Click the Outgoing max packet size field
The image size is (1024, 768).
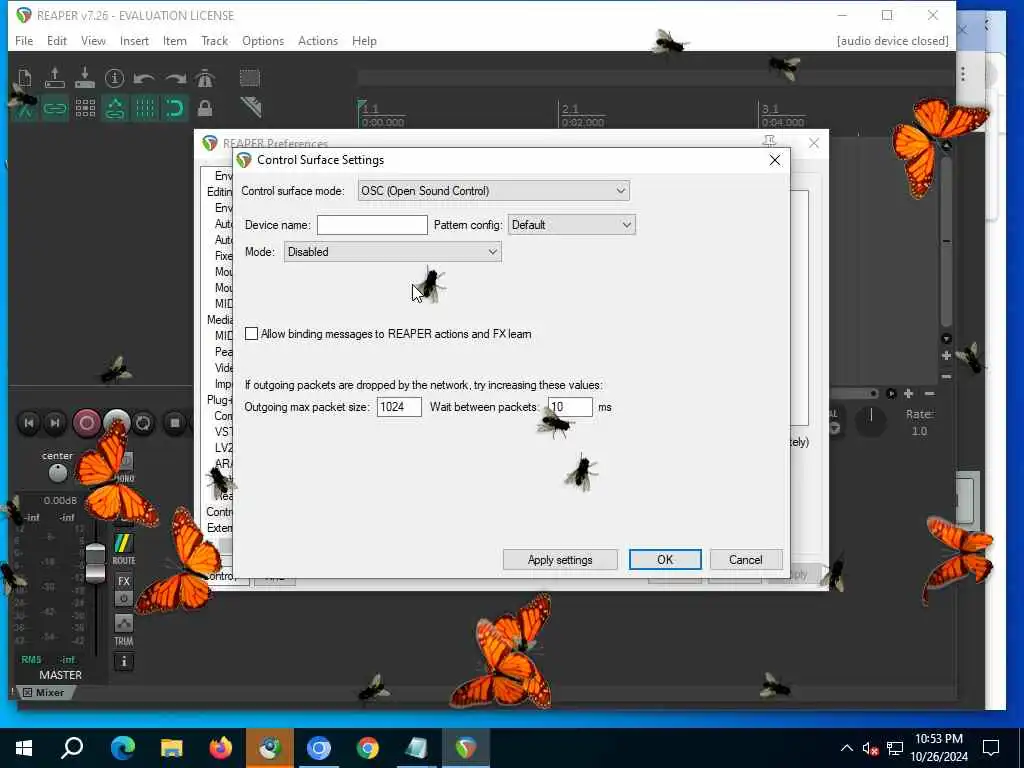(x=399, y=407)
